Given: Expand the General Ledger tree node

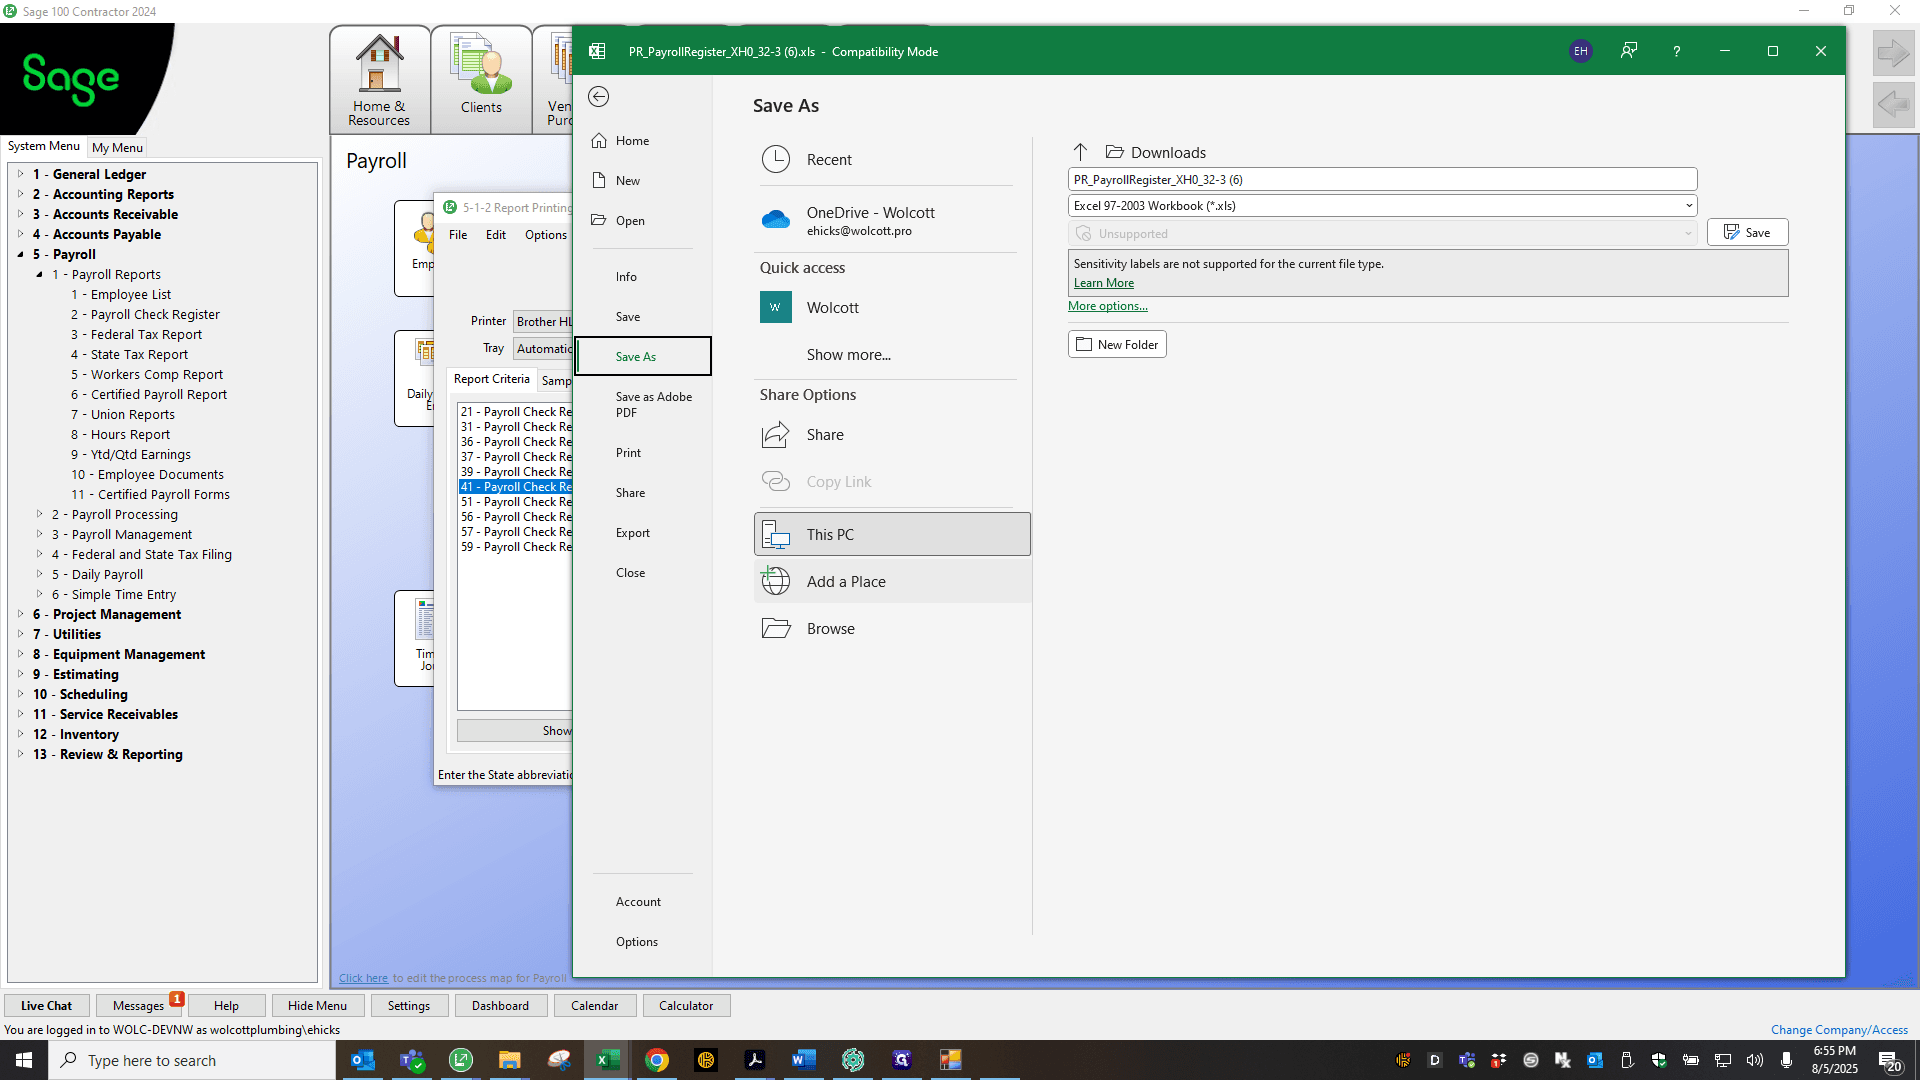Looking at the screenshot, I should [20, 174].
